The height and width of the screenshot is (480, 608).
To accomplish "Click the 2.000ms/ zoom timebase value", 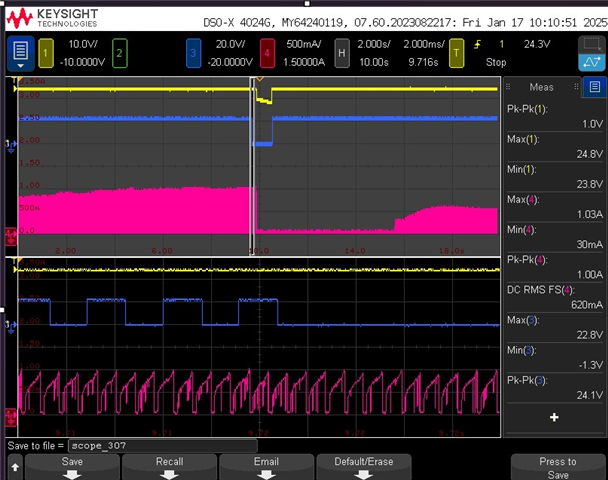I will point(424,44).
